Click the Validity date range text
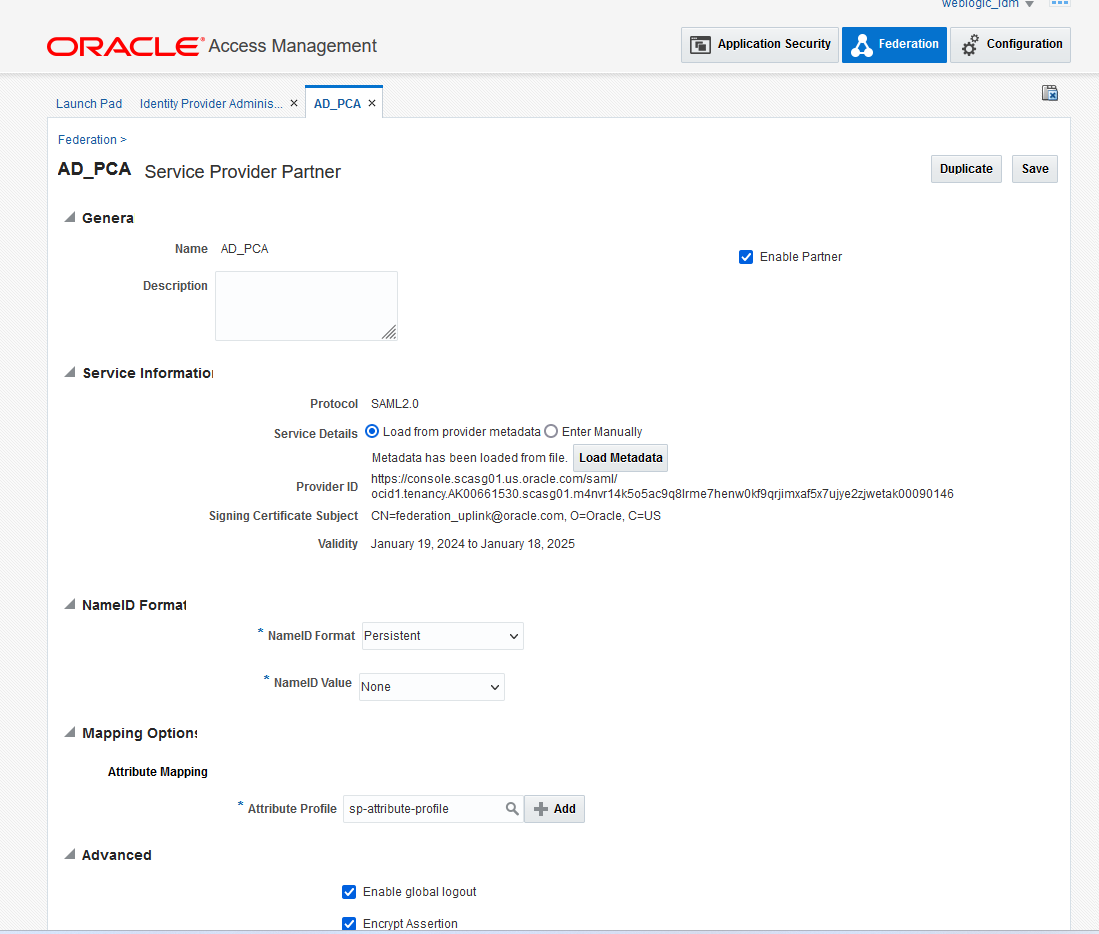 (x=472, y=544)
